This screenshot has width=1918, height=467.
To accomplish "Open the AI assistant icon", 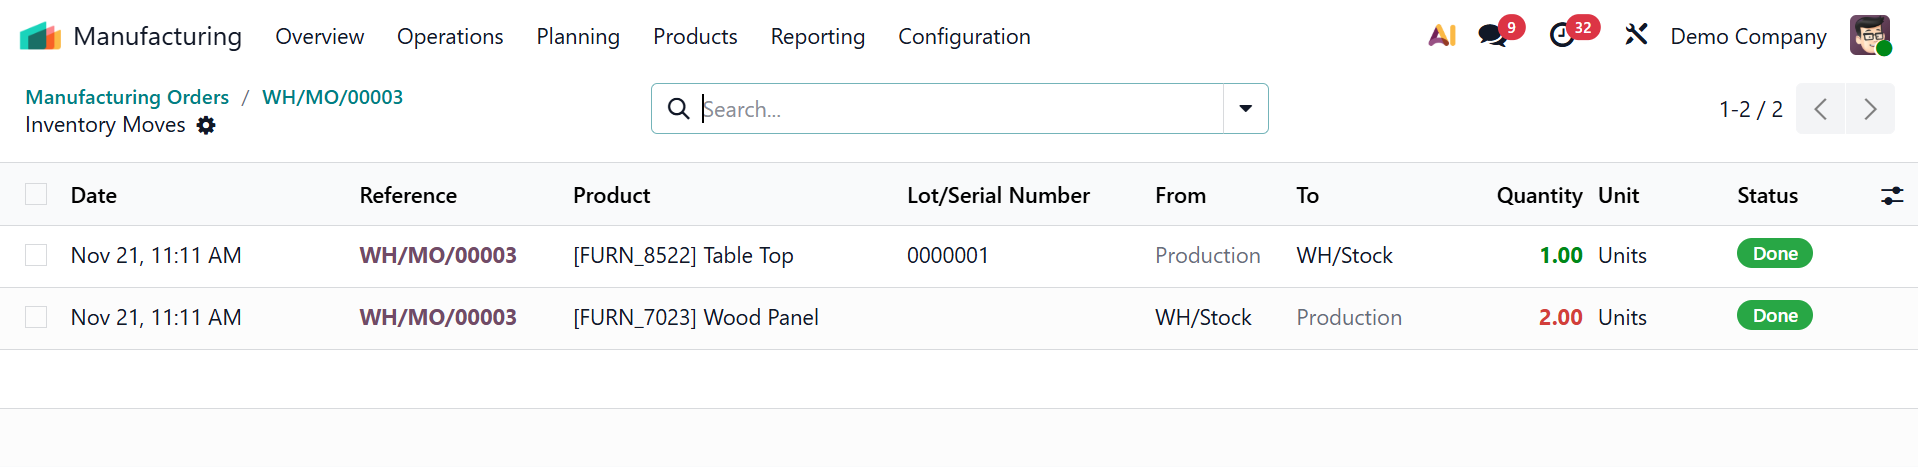I will [1441, 36].
